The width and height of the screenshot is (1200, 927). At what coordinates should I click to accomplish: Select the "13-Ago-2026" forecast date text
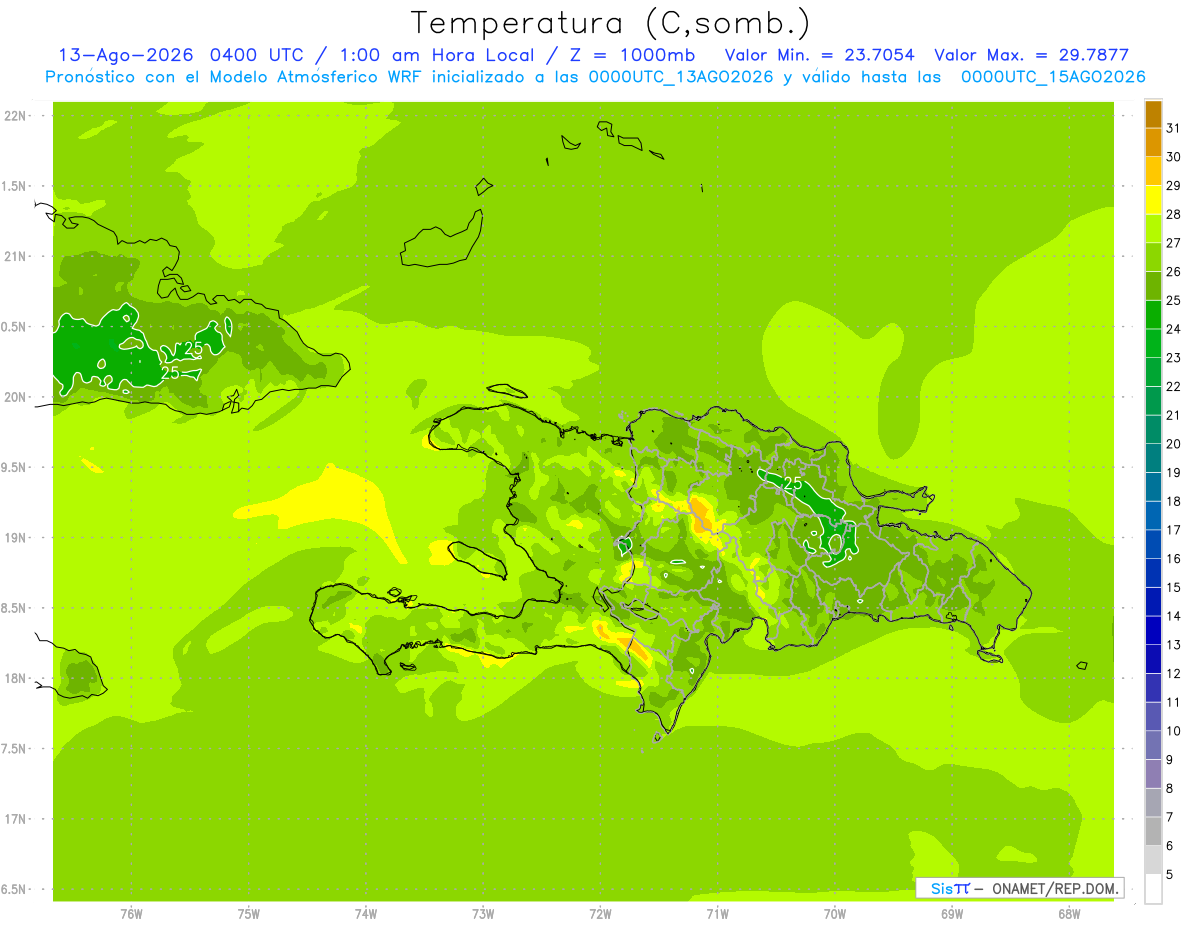(127, 55)
